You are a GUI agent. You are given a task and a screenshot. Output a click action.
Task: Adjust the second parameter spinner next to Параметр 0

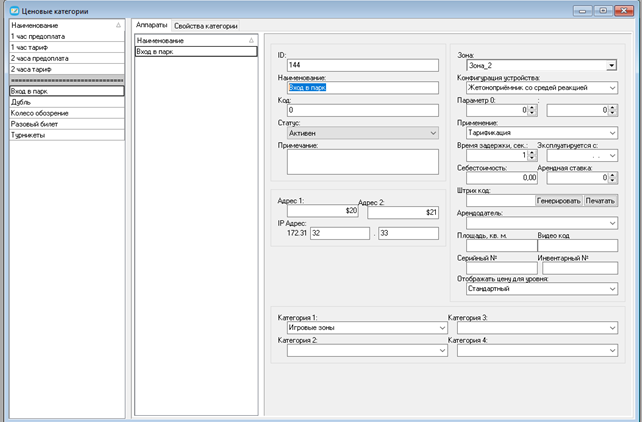613,110
